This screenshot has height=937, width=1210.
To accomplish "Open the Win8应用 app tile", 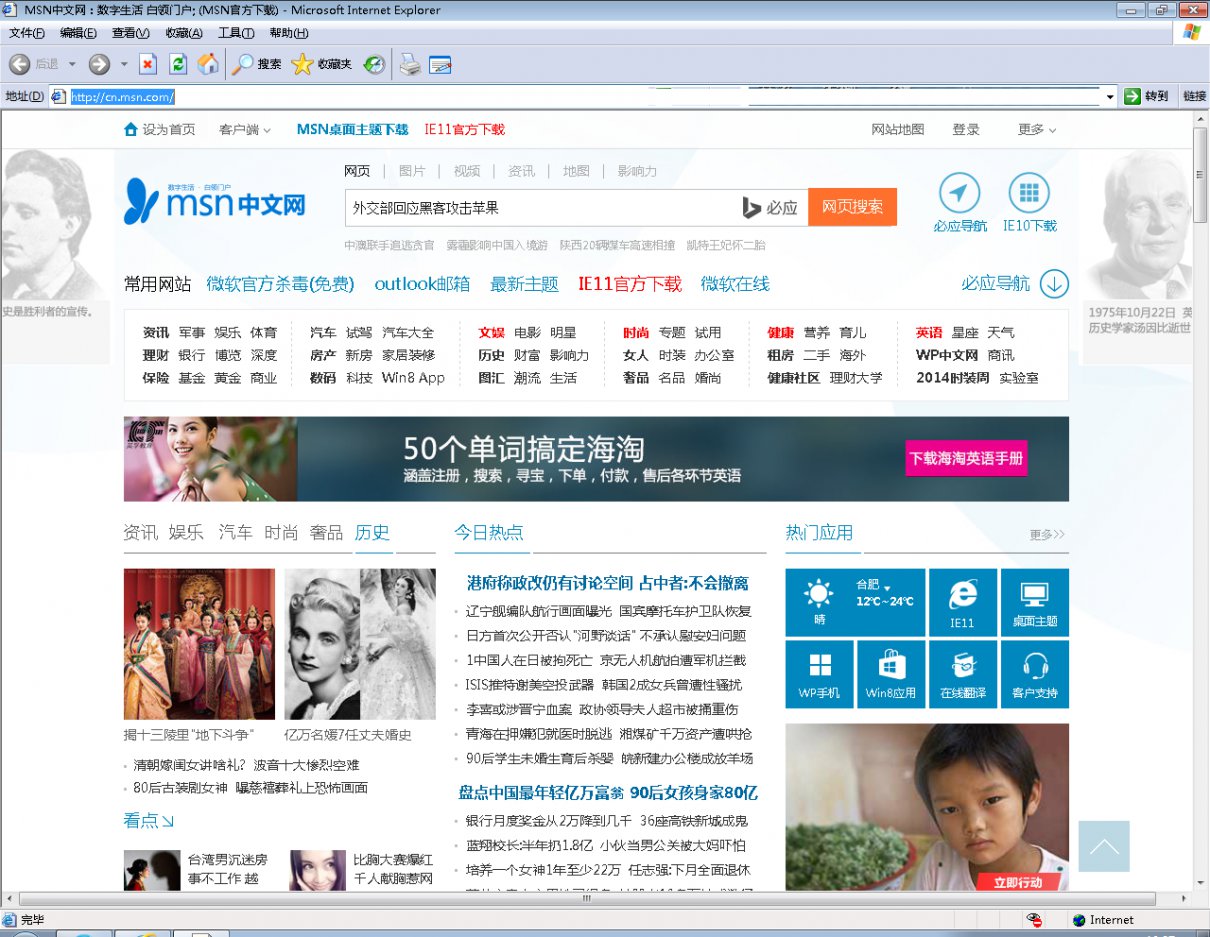I will 891,674.
